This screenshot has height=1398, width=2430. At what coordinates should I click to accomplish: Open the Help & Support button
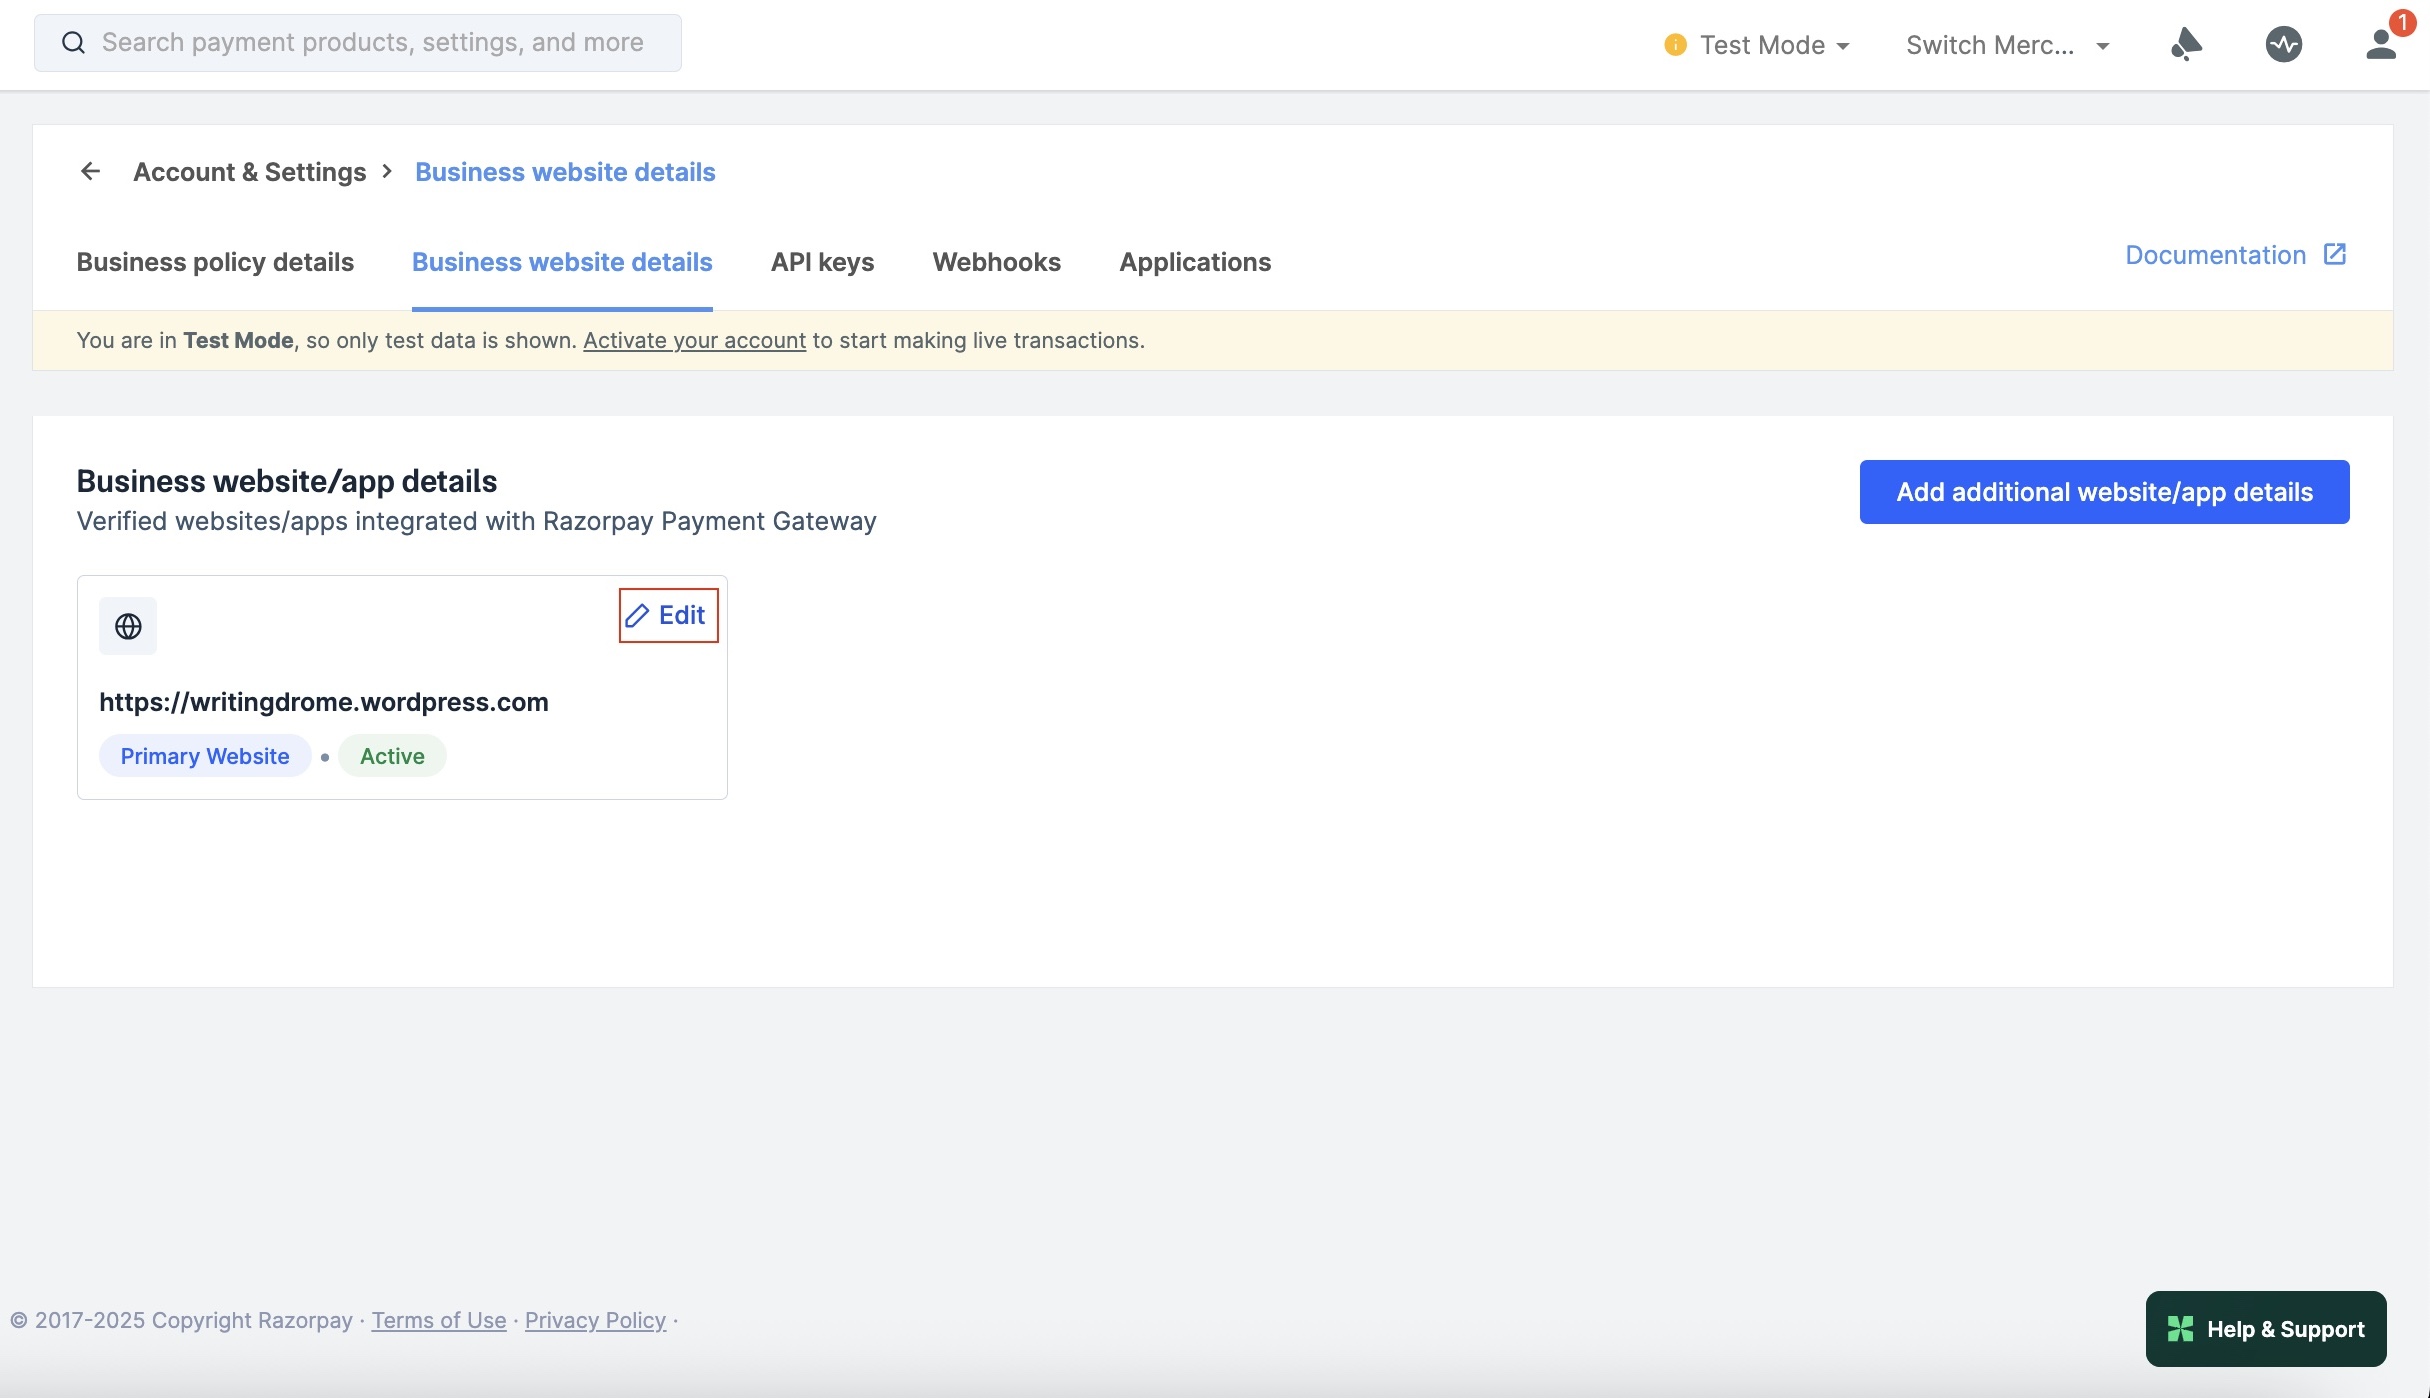2266,1329
